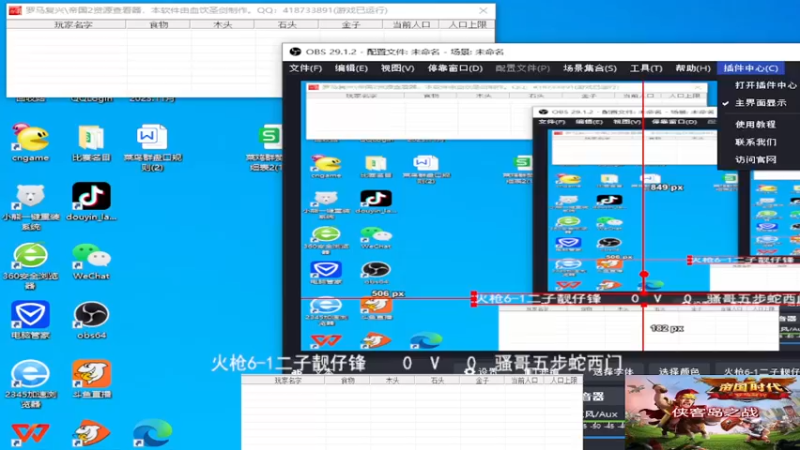The height and width of the screenshot is (450, 800).
Task: Launch the 2345加速浏览器 desktop icon
Action: (x=30, y=384)
